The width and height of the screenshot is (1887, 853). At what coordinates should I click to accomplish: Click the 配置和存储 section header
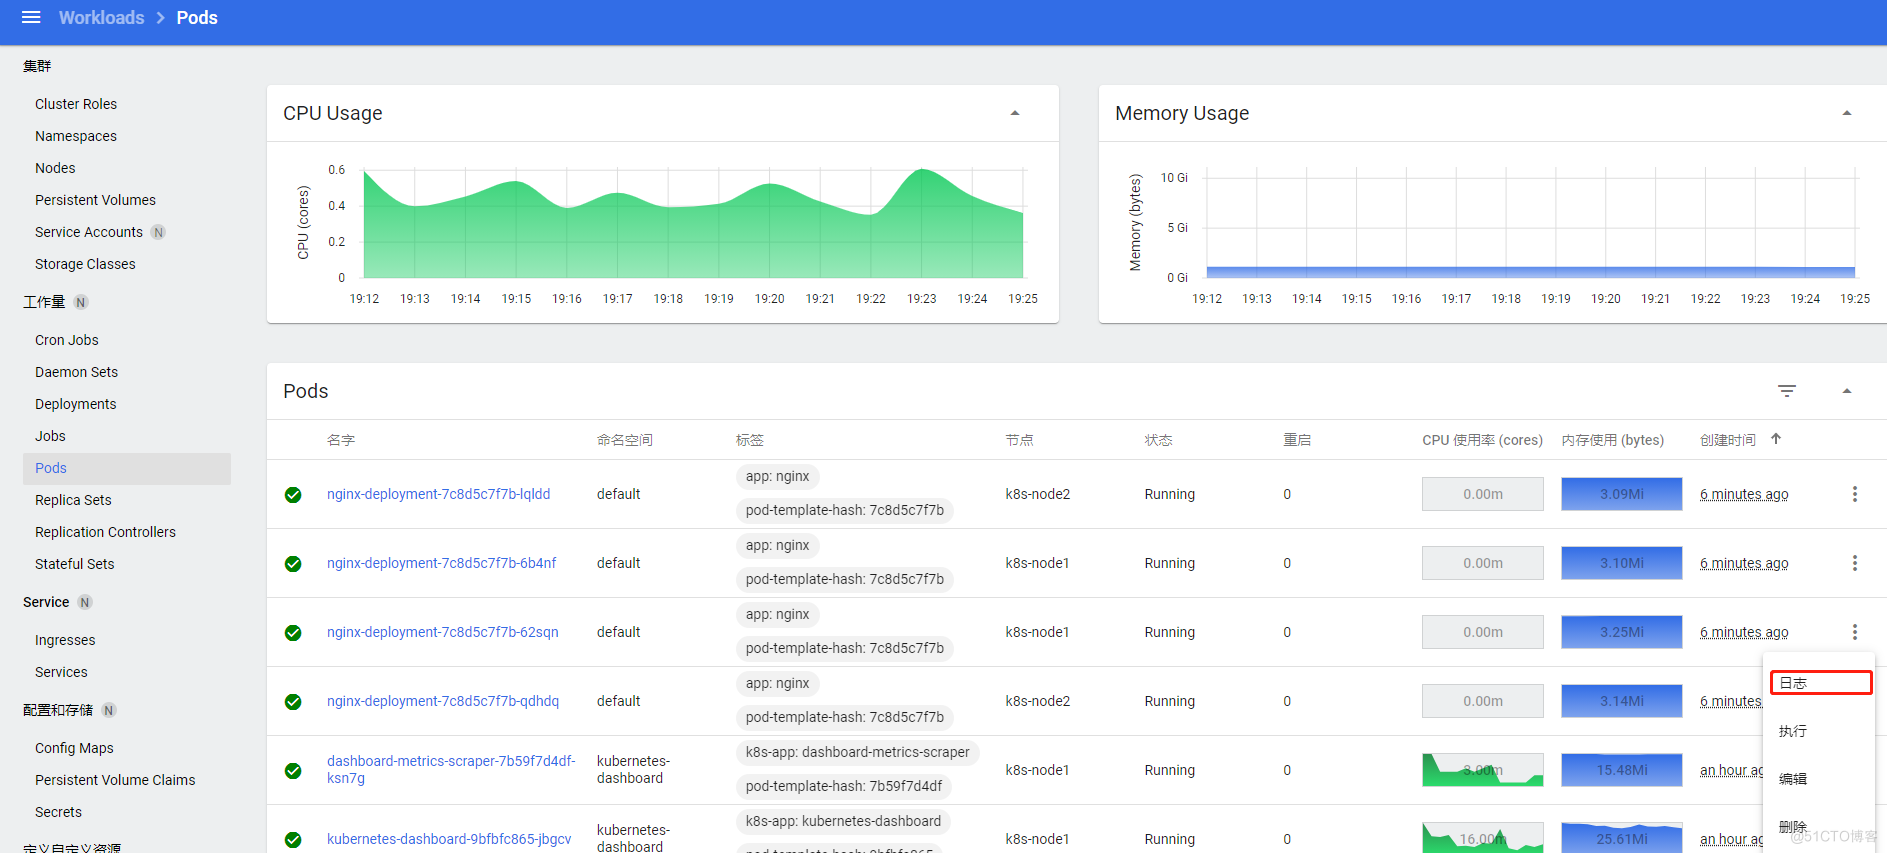[x=58, y=710]
